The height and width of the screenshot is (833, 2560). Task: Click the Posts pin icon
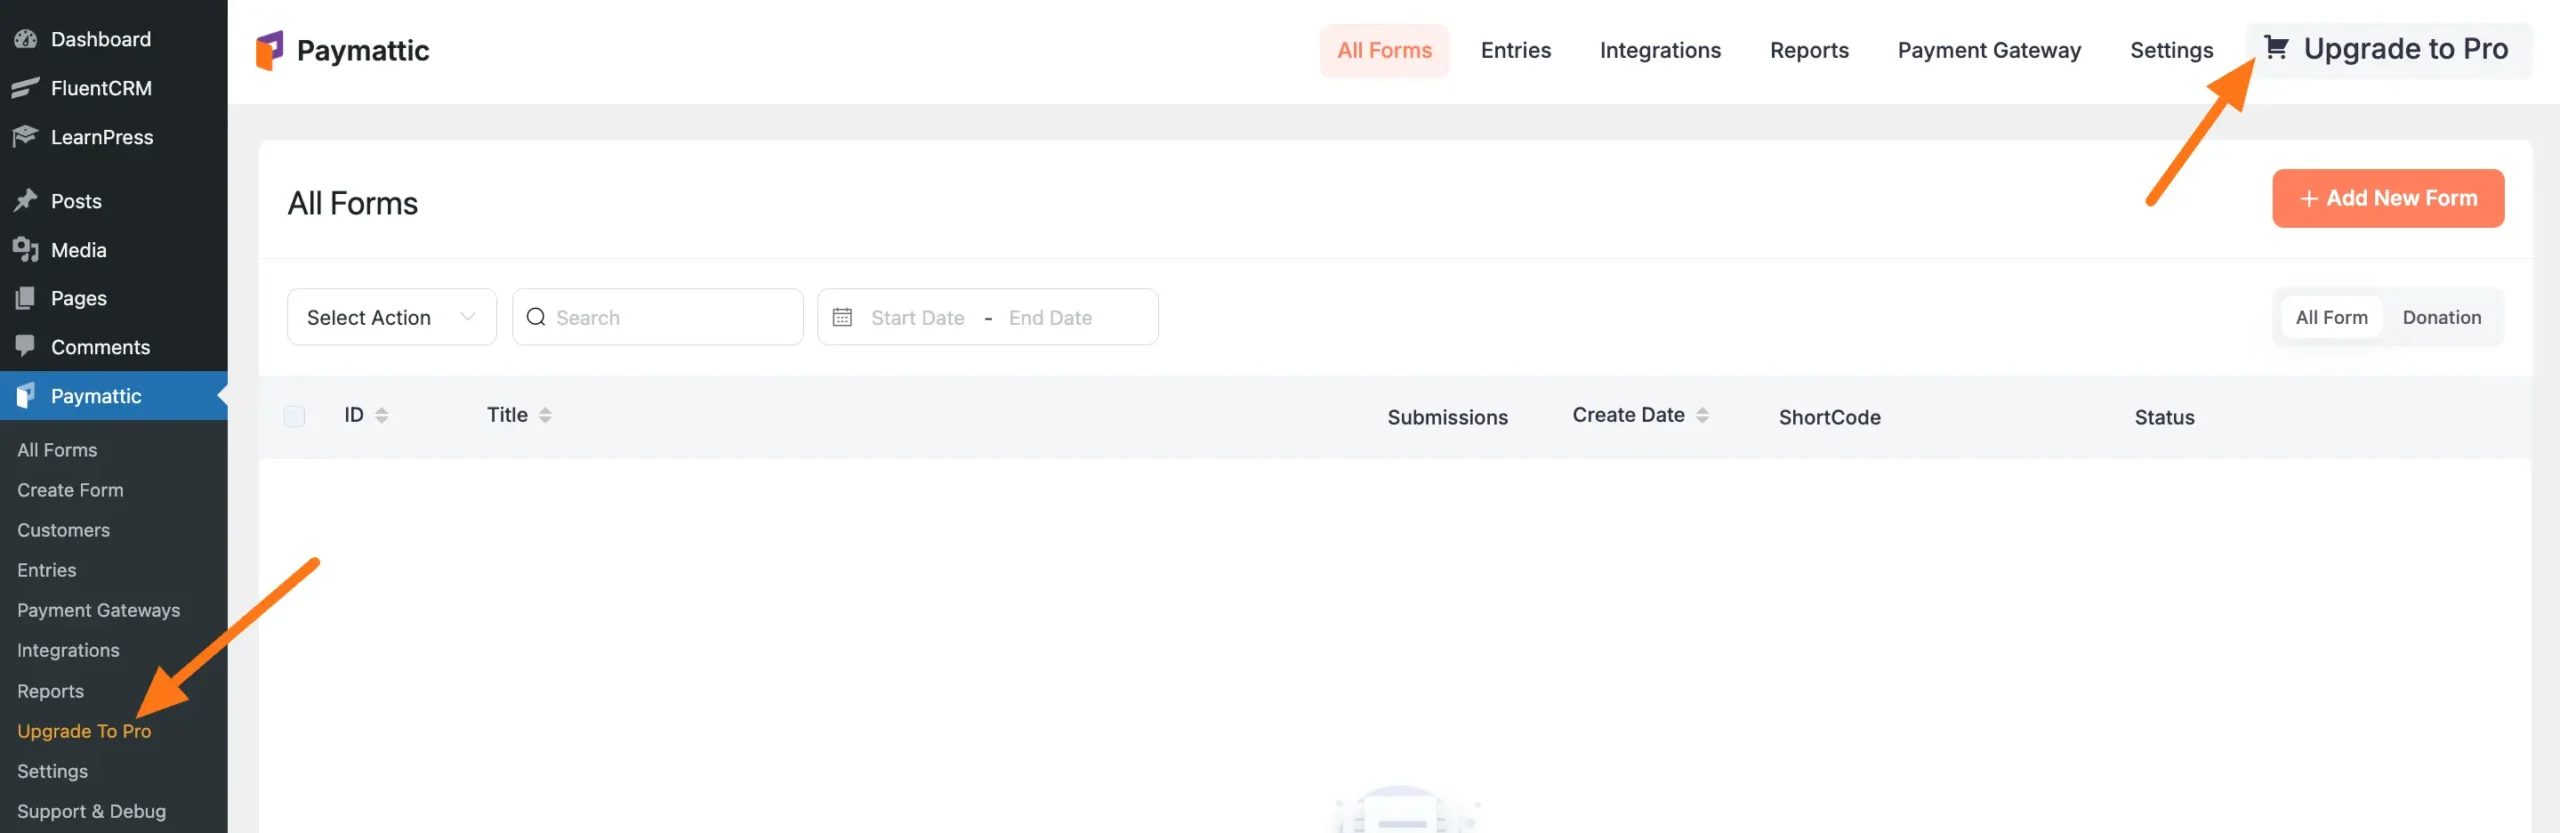[x=26, y=200]
